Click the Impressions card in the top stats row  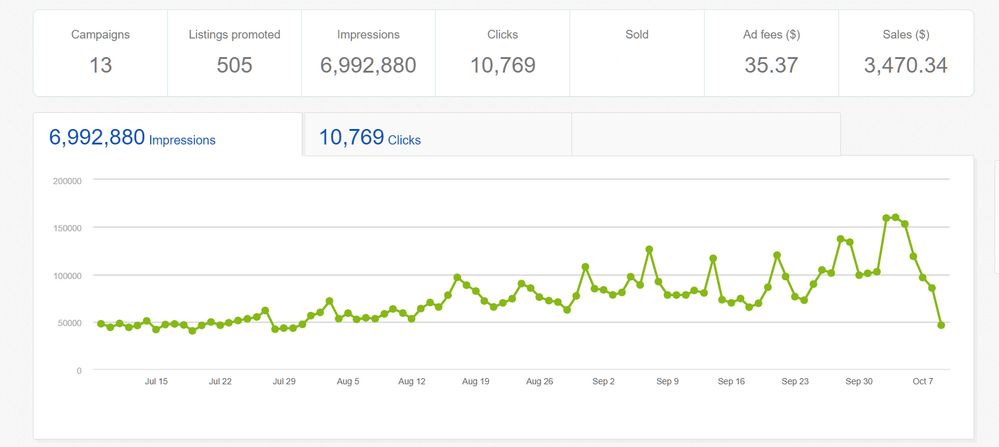pyautogui.click(x=368, y=53)
